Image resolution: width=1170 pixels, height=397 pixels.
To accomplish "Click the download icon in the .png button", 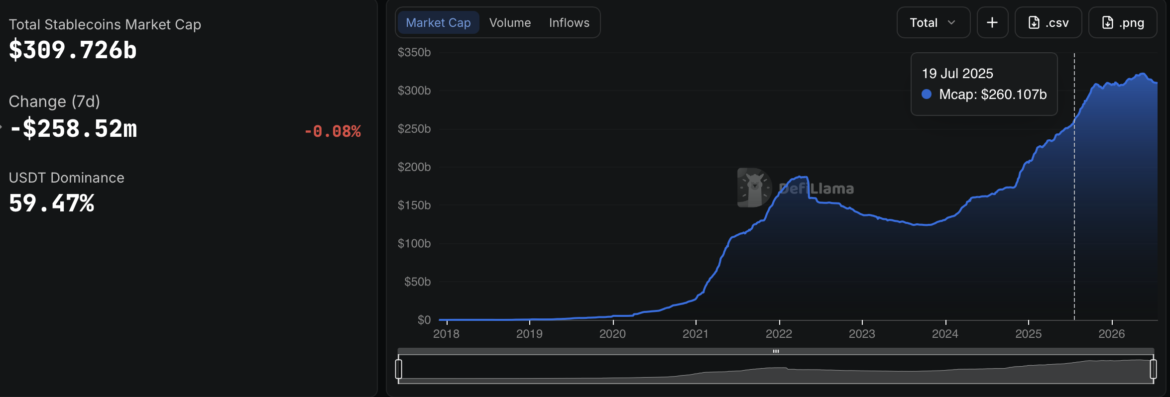I will (x=1107, y=22).
